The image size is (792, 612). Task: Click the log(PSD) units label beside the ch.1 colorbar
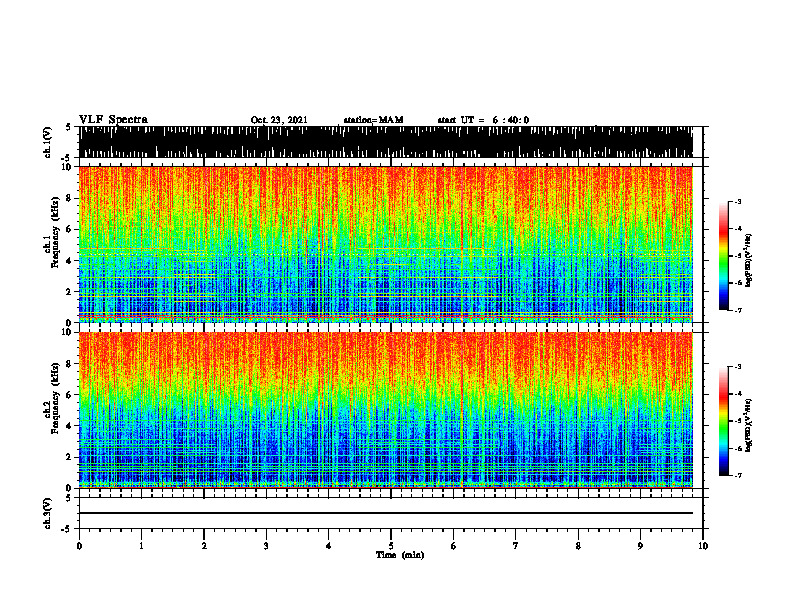[x=749, y=260]
